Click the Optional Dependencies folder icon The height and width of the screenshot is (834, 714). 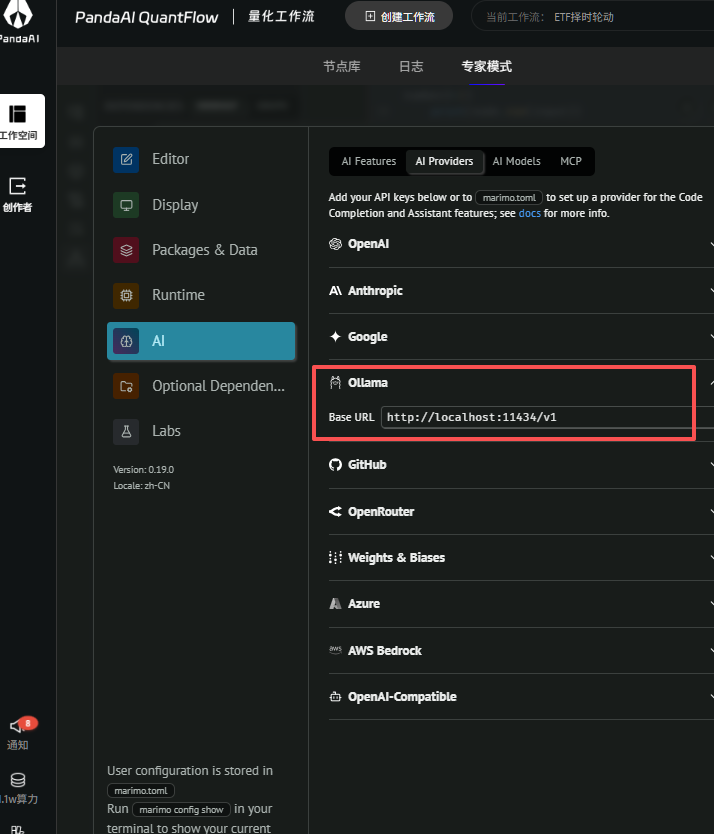tap(126, 386)
